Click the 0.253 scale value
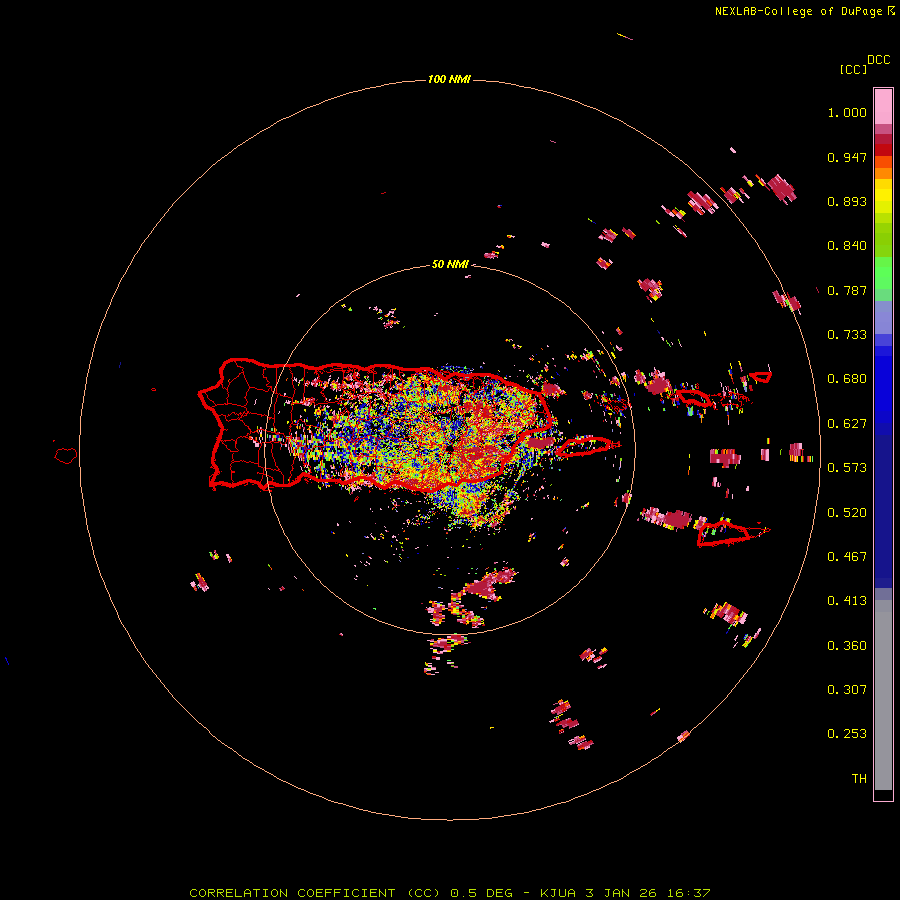This screenshot has width=900, height=900. pyautogui.click(x=847, y=734)
